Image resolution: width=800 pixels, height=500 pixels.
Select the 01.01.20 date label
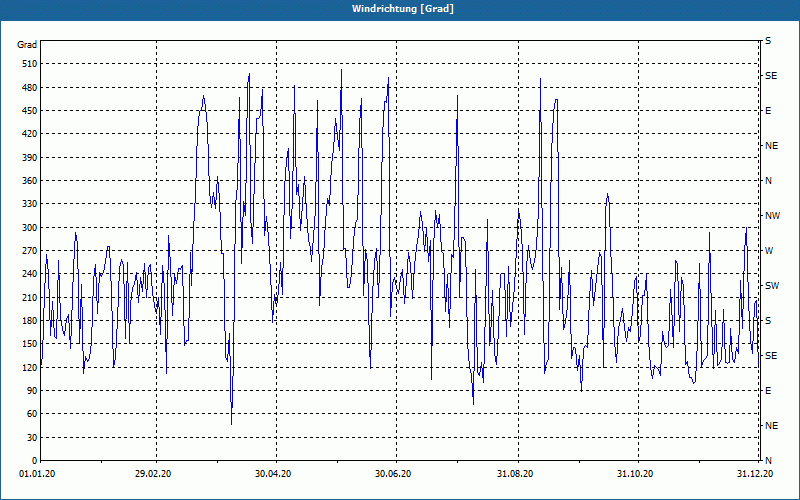point(37,474)
